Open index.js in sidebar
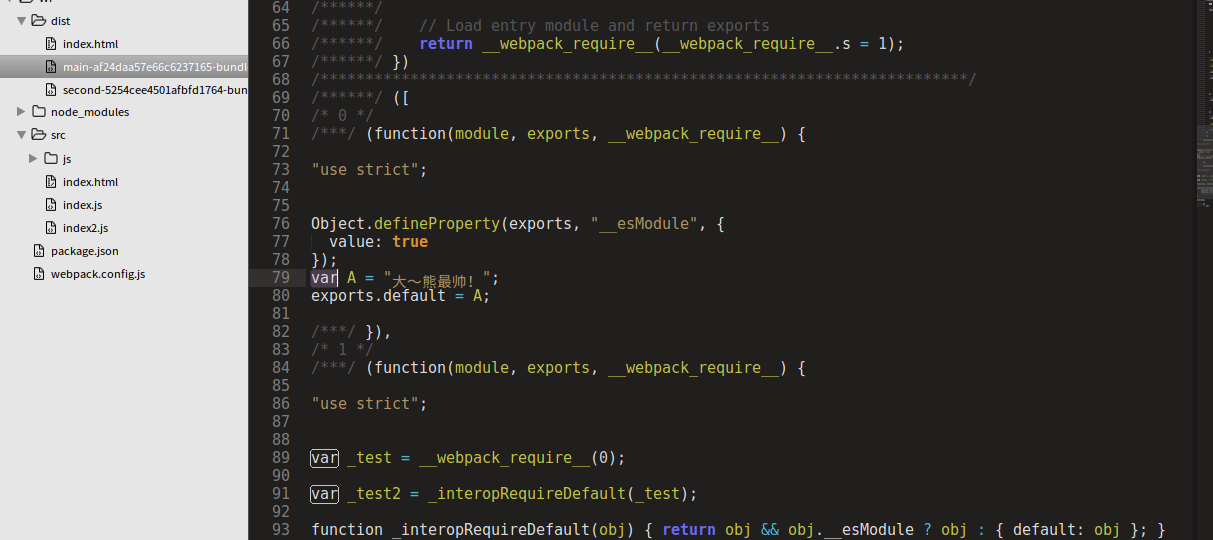This screenshot has height=540, width=1213. click(x=82, y=204)
